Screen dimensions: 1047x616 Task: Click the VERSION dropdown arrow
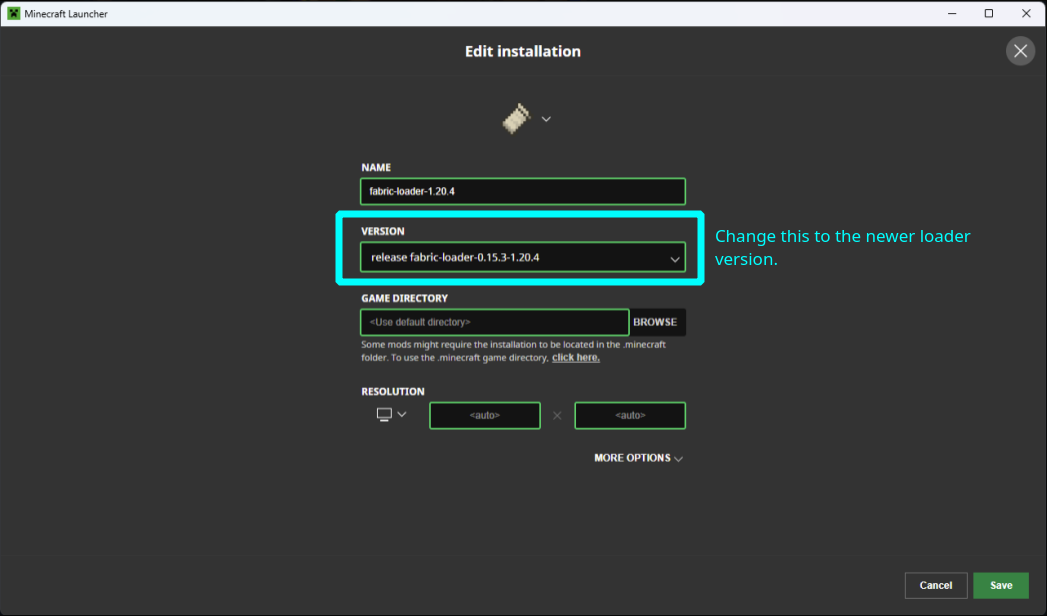(x=676, y=257)
